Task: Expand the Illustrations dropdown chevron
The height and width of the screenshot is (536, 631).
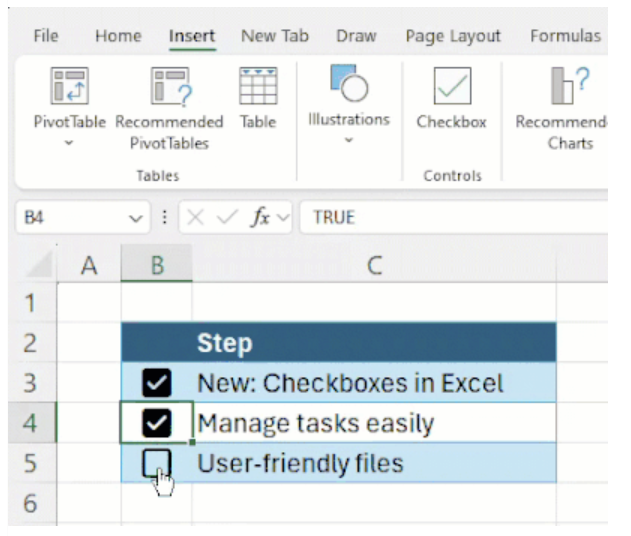Action: pos(348,140)
